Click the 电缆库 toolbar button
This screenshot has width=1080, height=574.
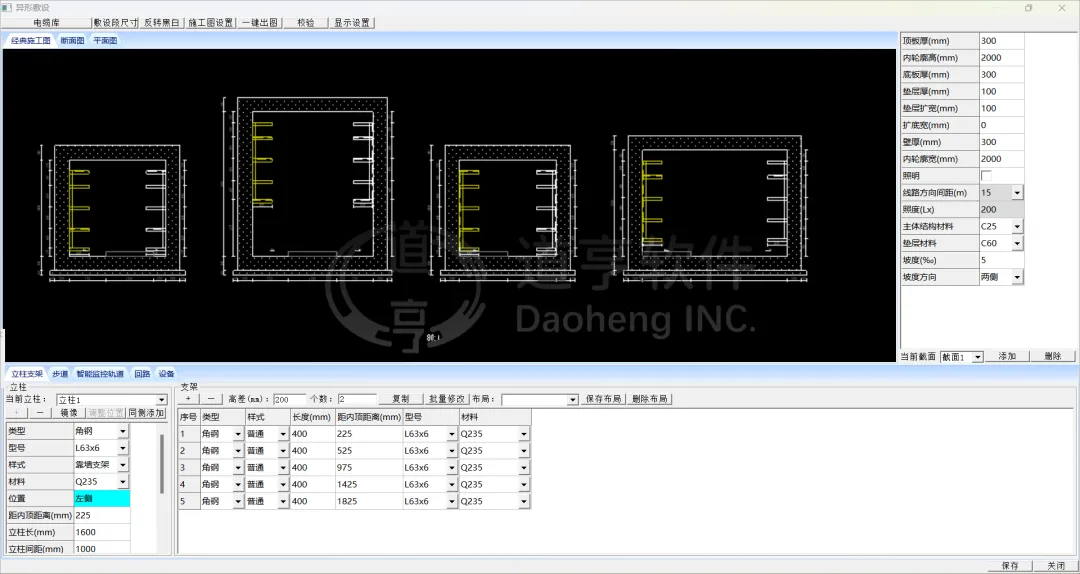(x=46, y=22)
